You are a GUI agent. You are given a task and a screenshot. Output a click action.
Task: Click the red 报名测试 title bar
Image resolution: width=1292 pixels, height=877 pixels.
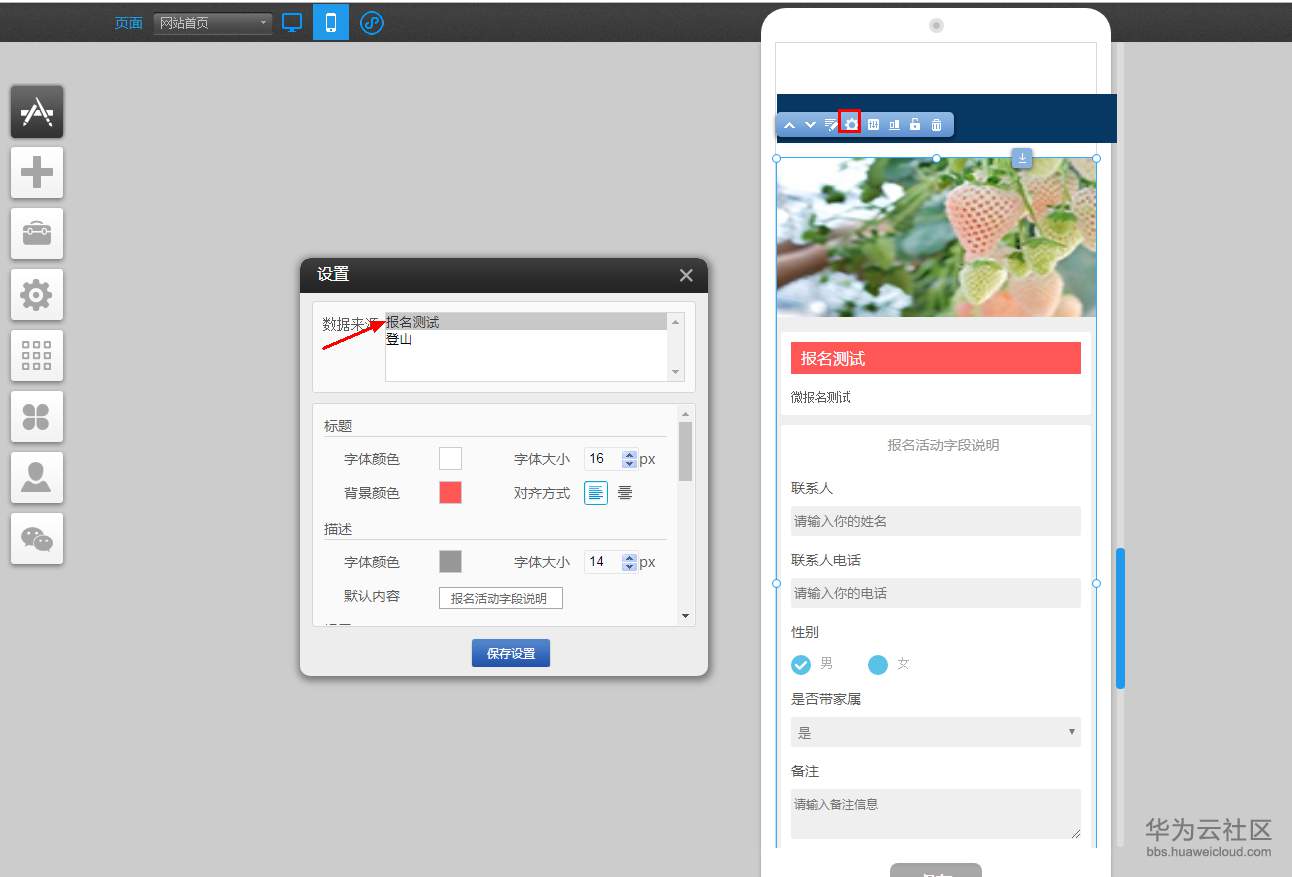pyautogui.click(x=936, y=358)
